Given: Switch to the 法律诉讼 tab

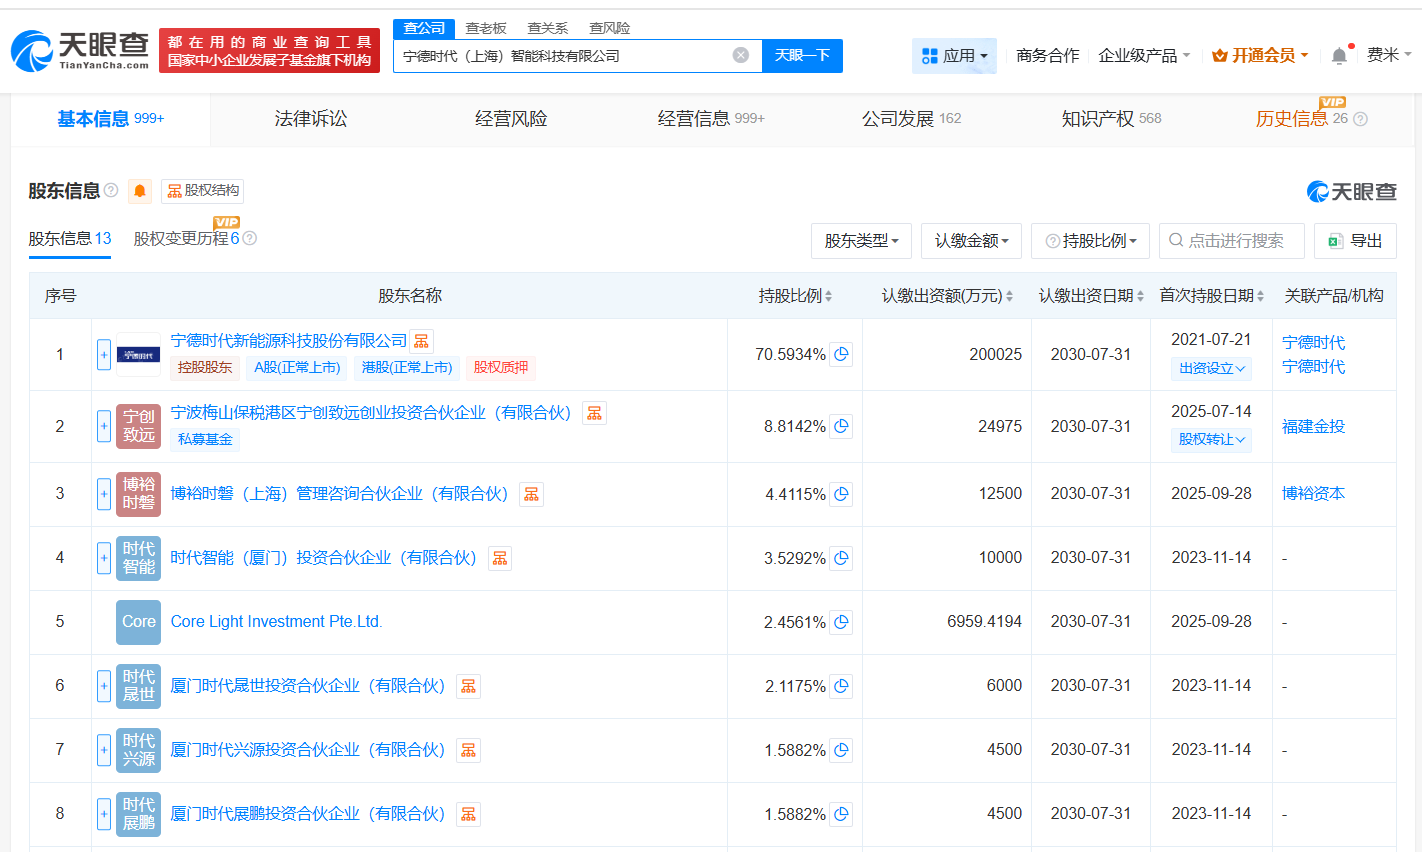Looking at the screenshot, I should point(310,117).
